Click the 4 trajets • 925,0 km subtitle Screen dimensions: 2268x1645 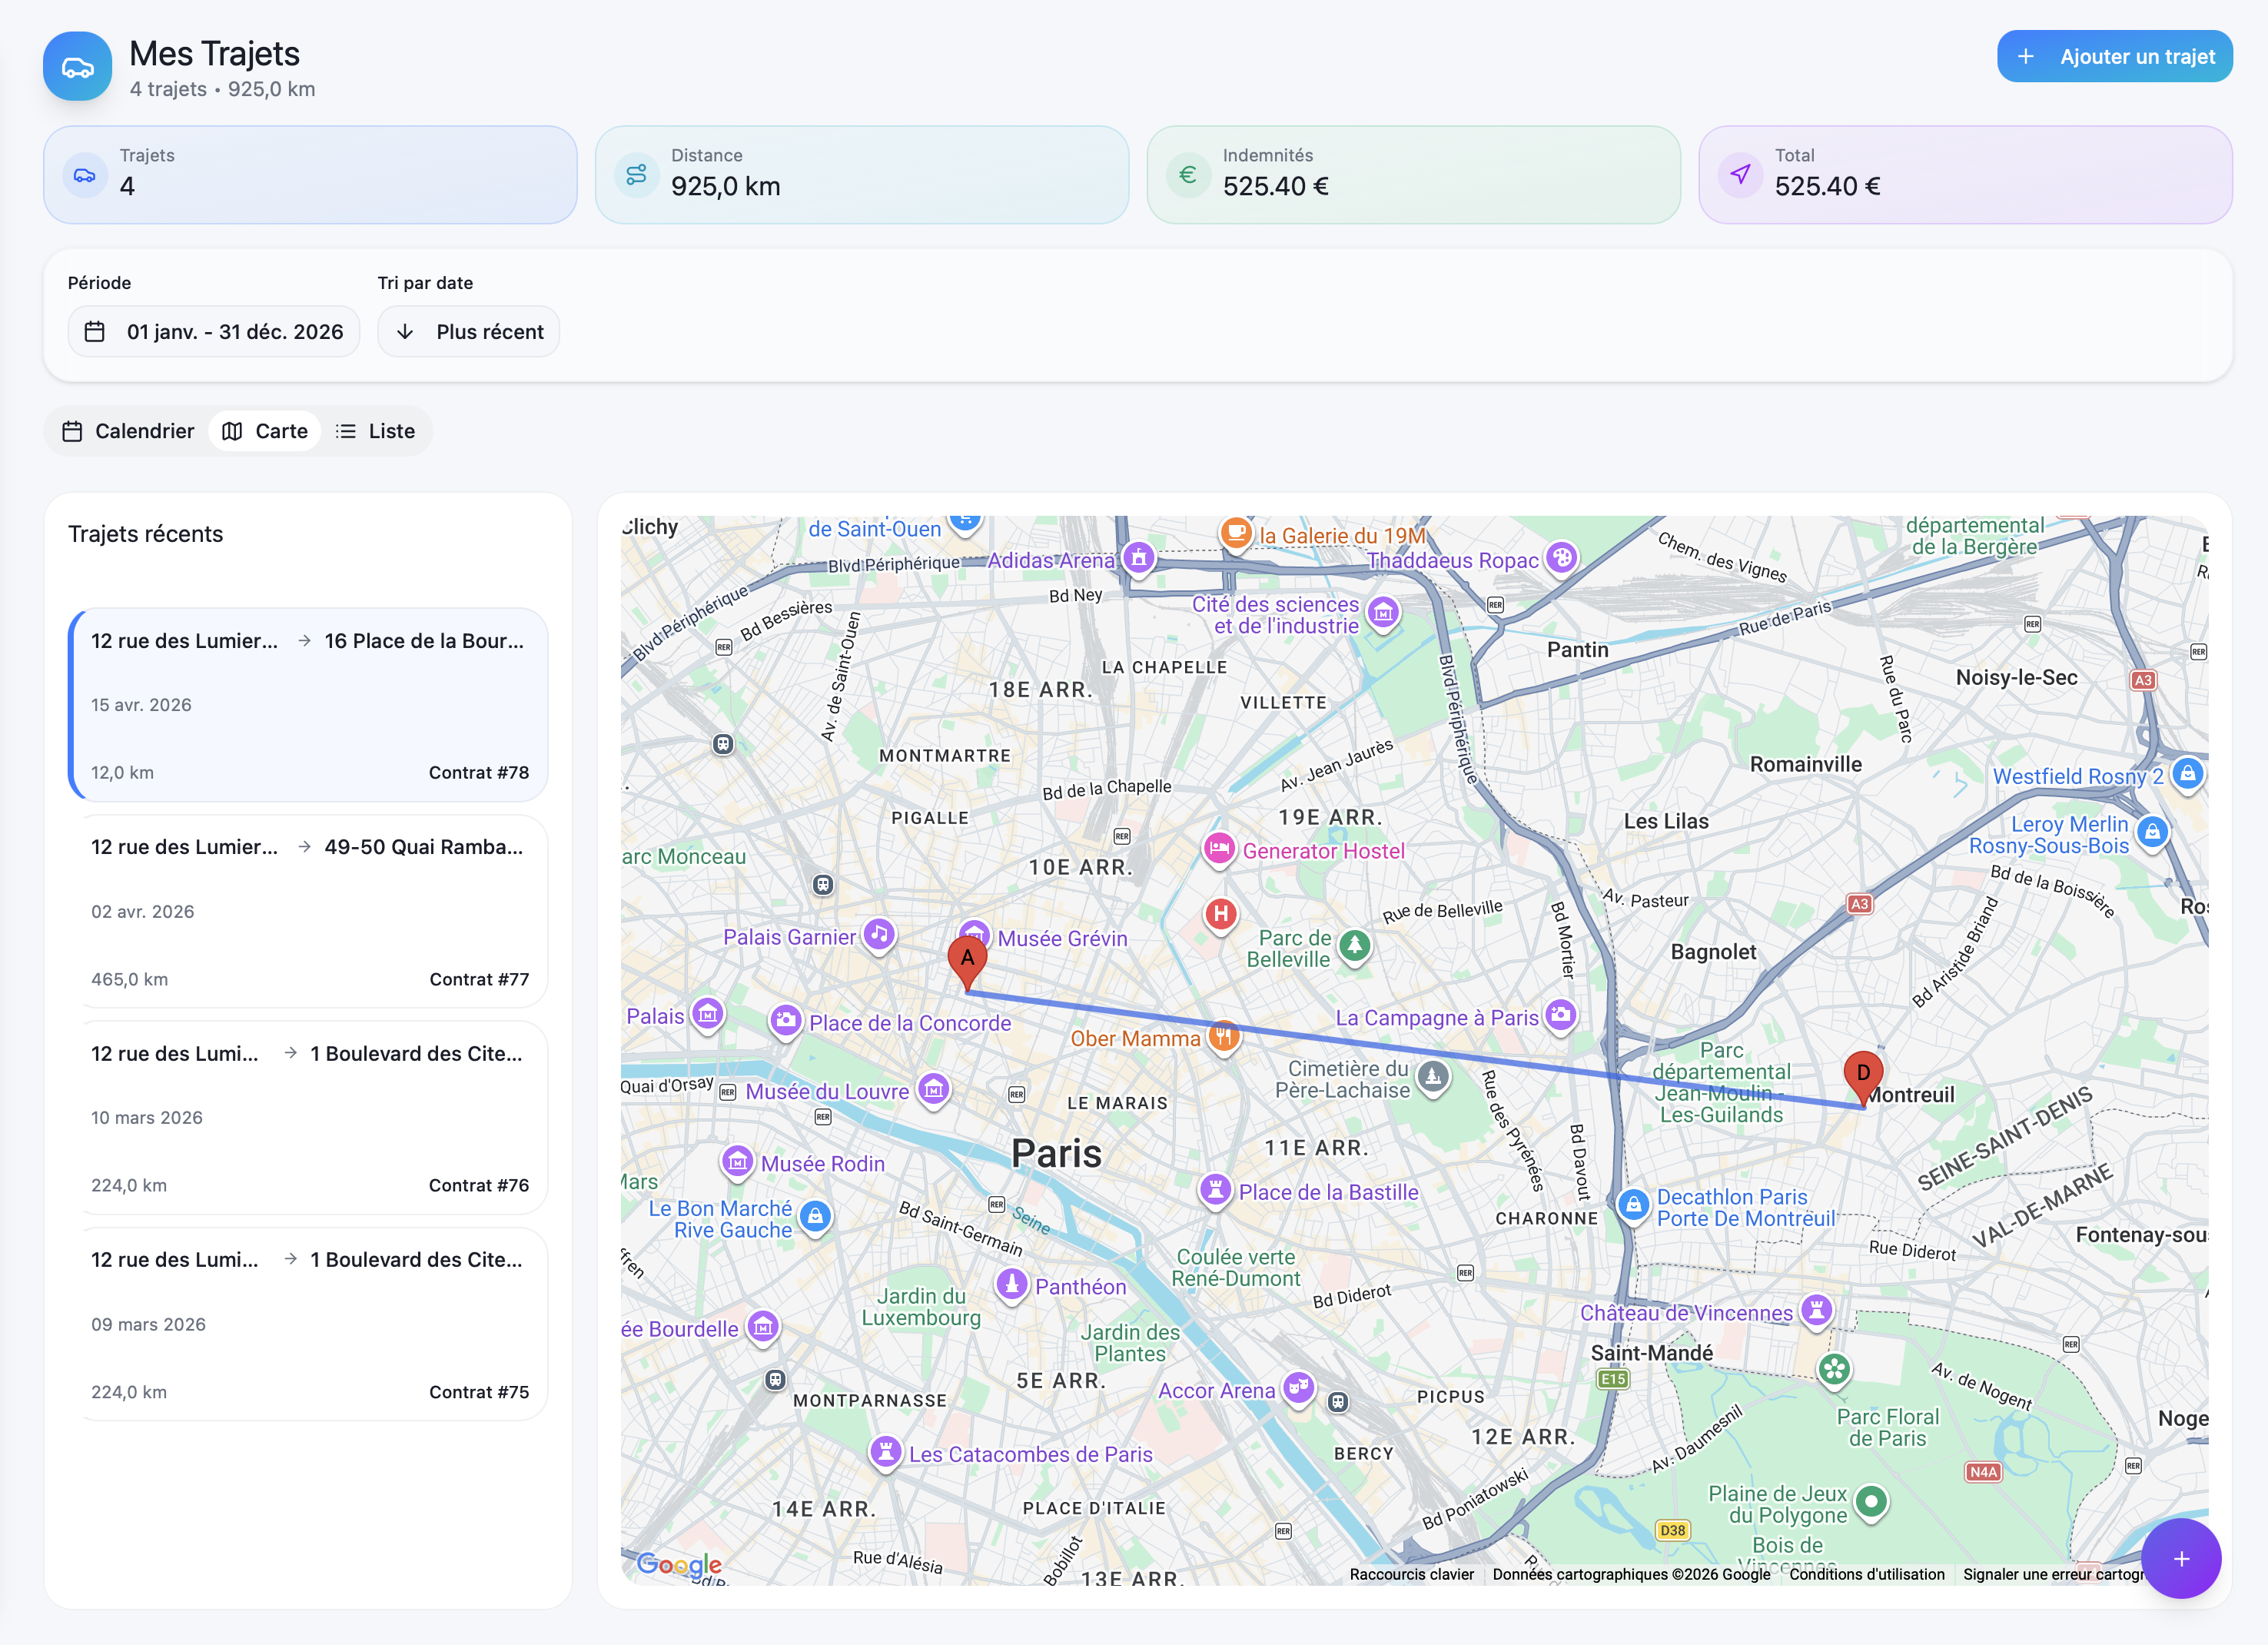point(222,89)
